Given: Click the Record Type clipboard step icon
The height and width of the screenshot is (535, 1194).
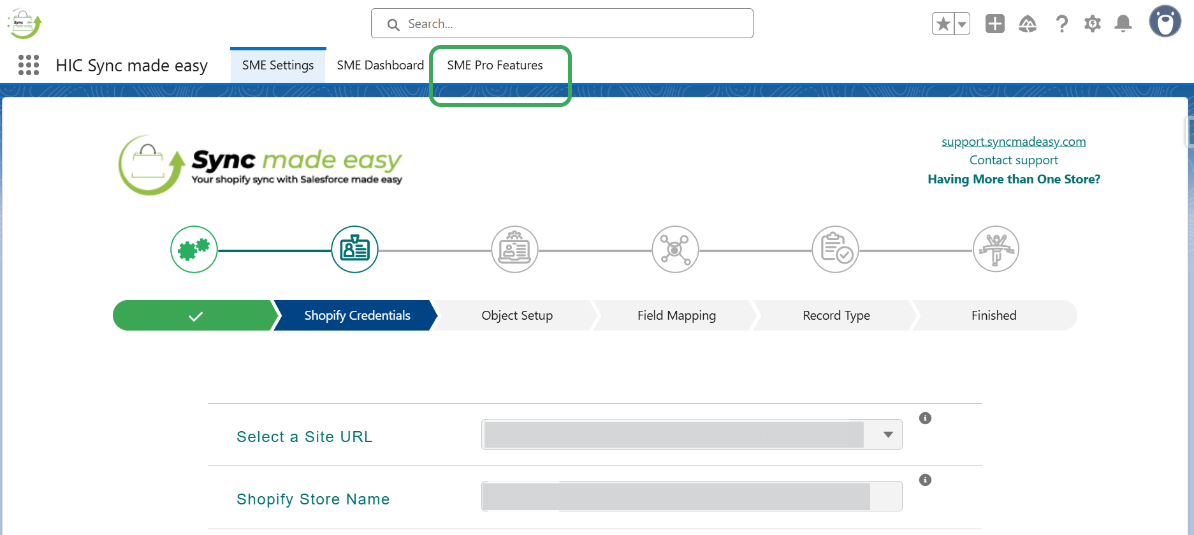Looking at the screenshot, I should pyautogui.click(x=835, y=249).
